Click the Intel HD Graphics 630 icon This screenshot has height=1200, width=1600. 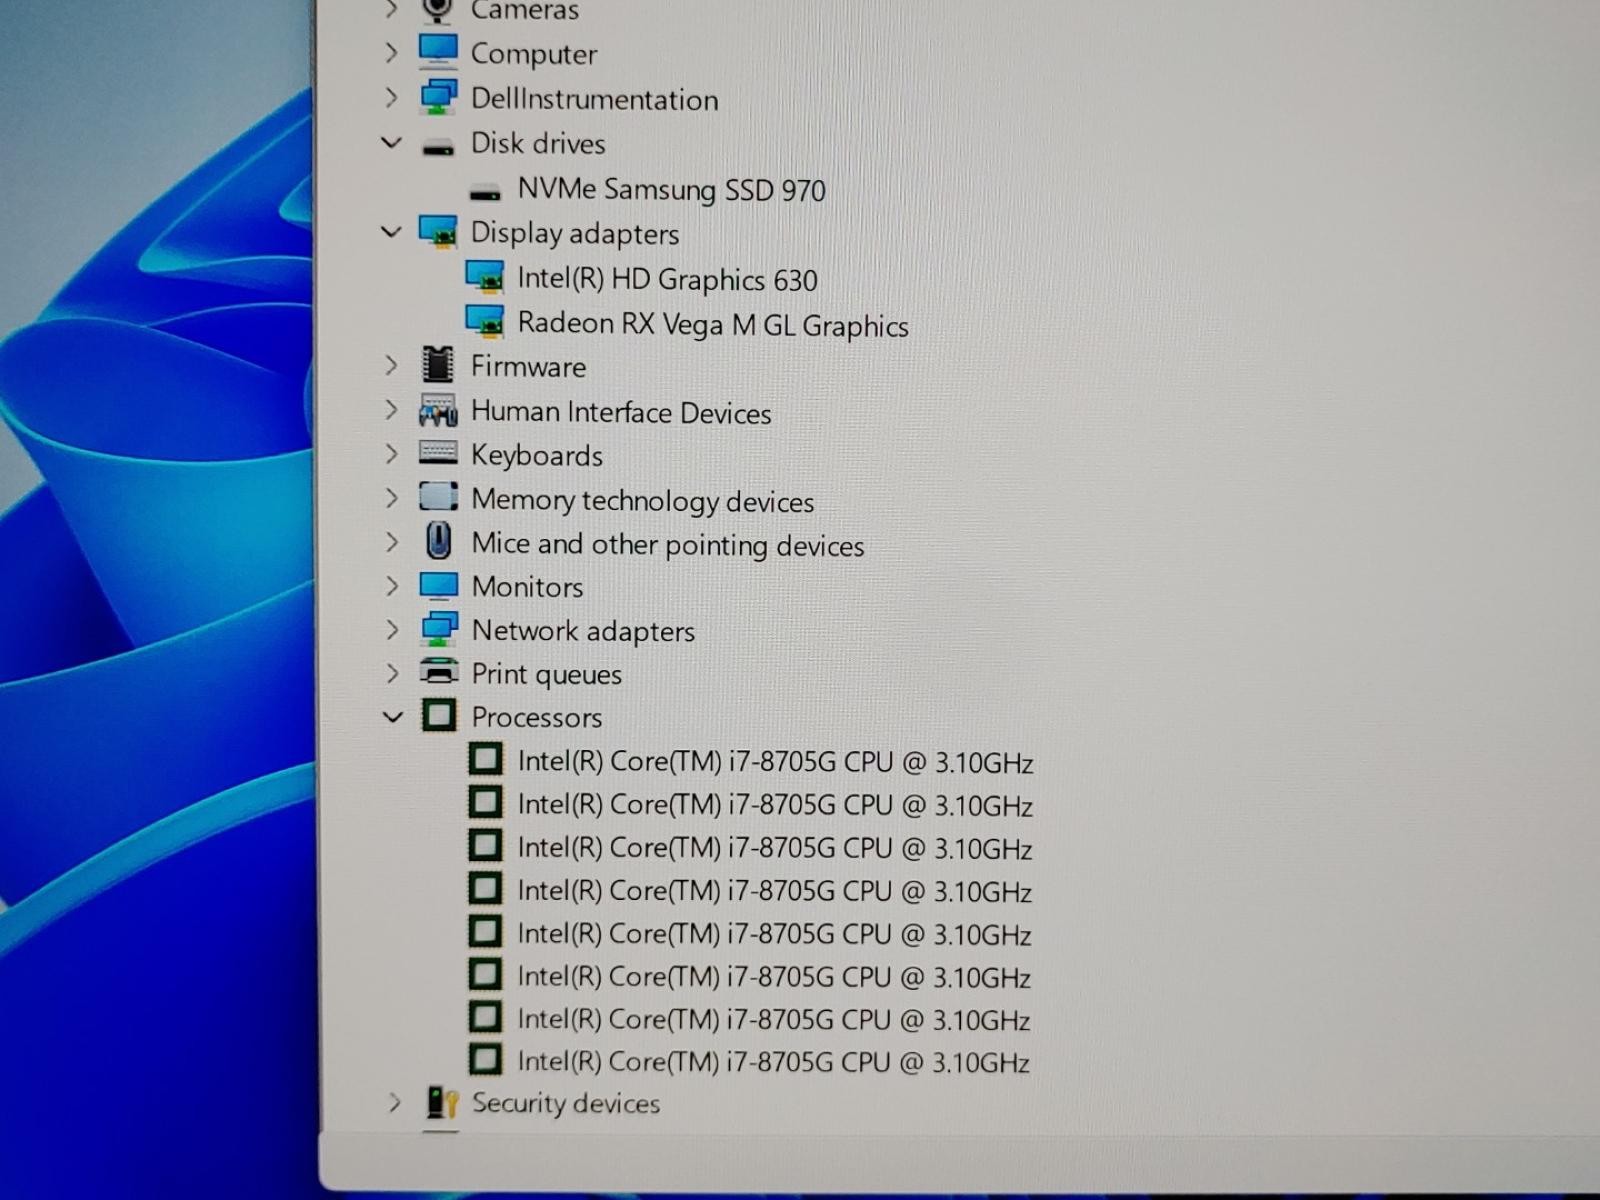485,277
